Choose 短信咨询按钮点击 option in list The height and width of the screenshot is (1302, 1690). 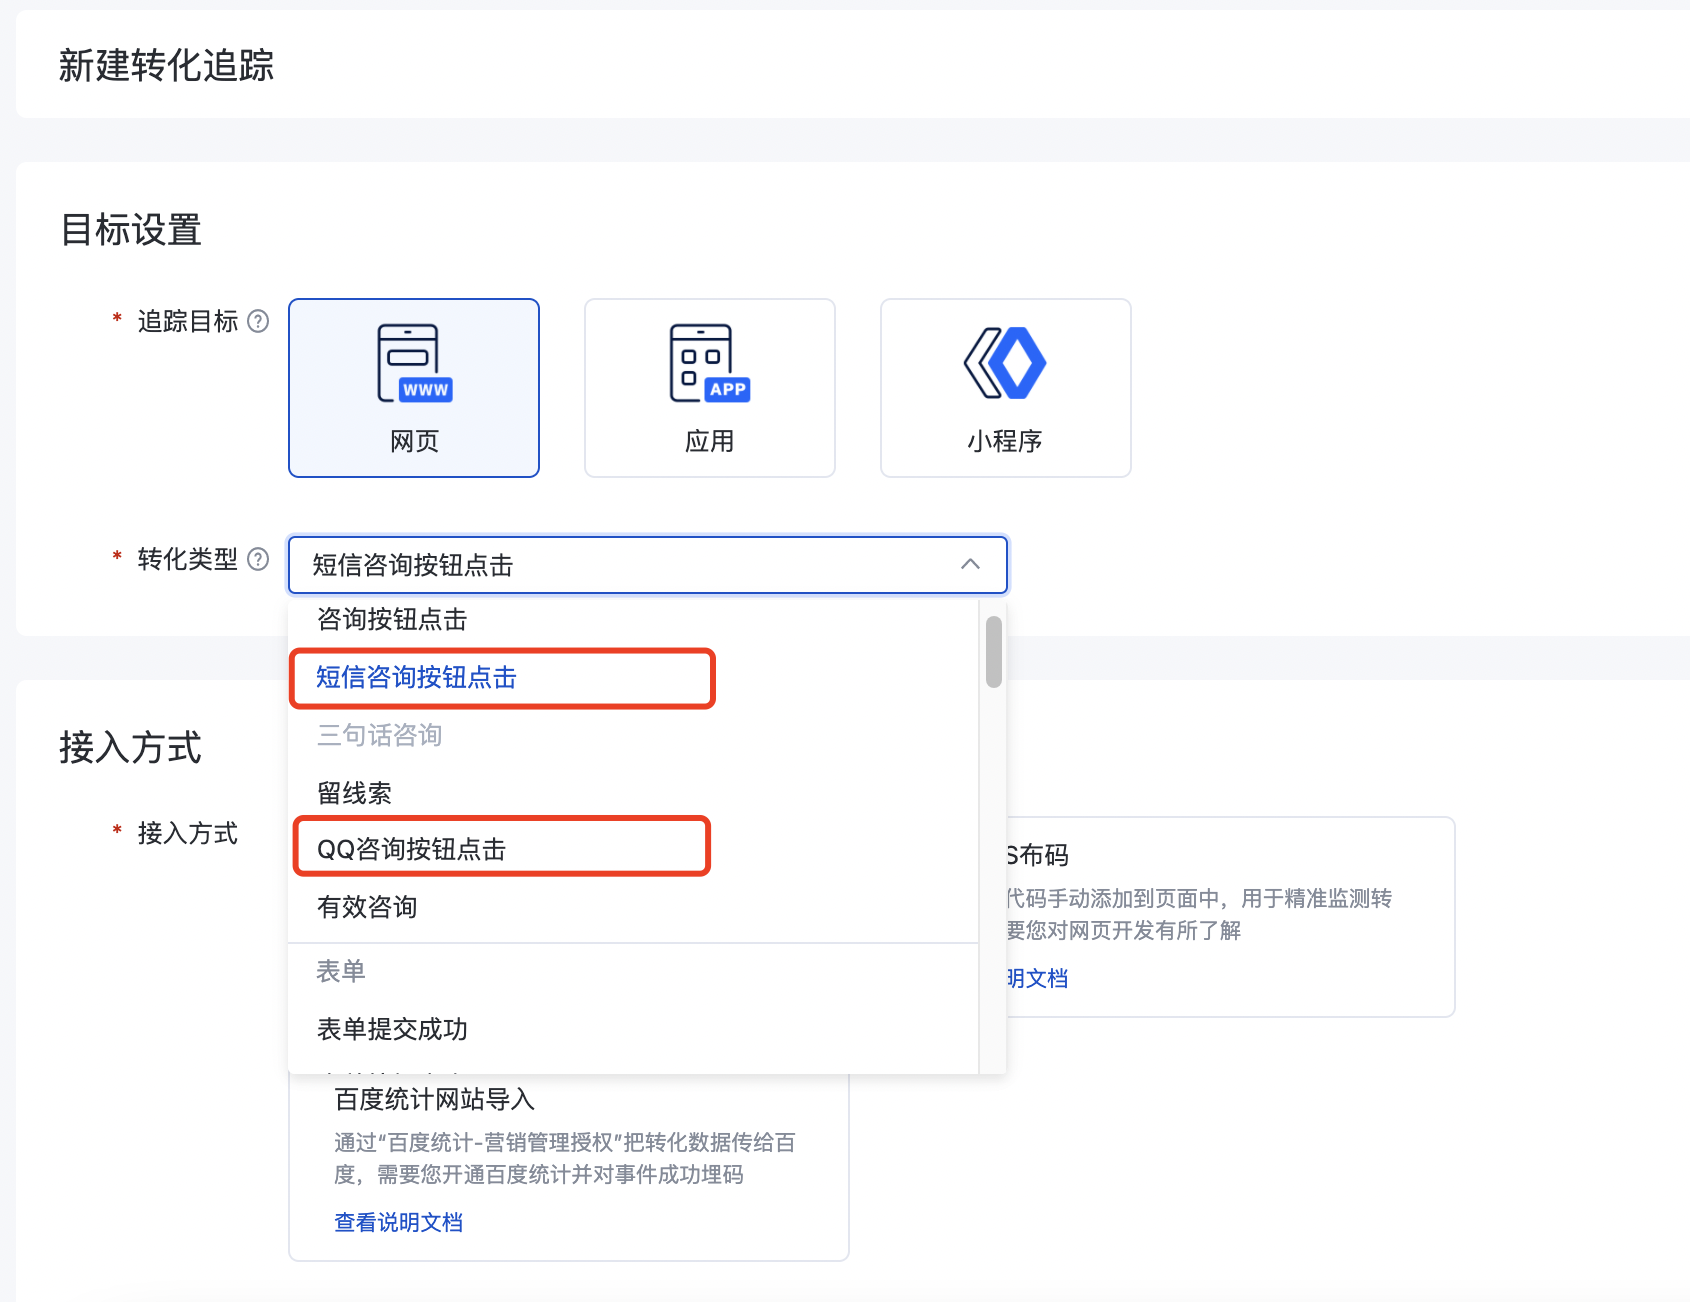click(x=416, y=678)
